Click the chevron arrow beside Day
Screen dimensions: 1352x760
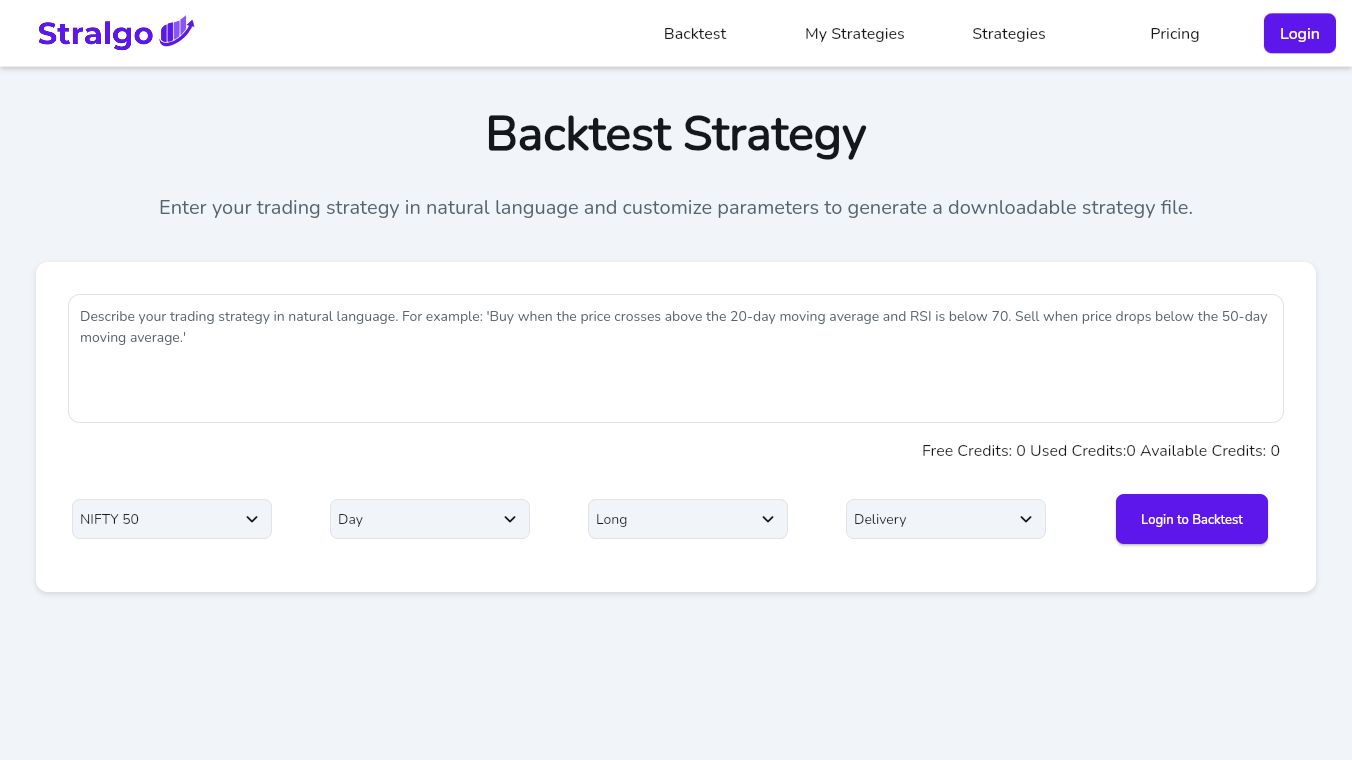(x=510, y=519)
